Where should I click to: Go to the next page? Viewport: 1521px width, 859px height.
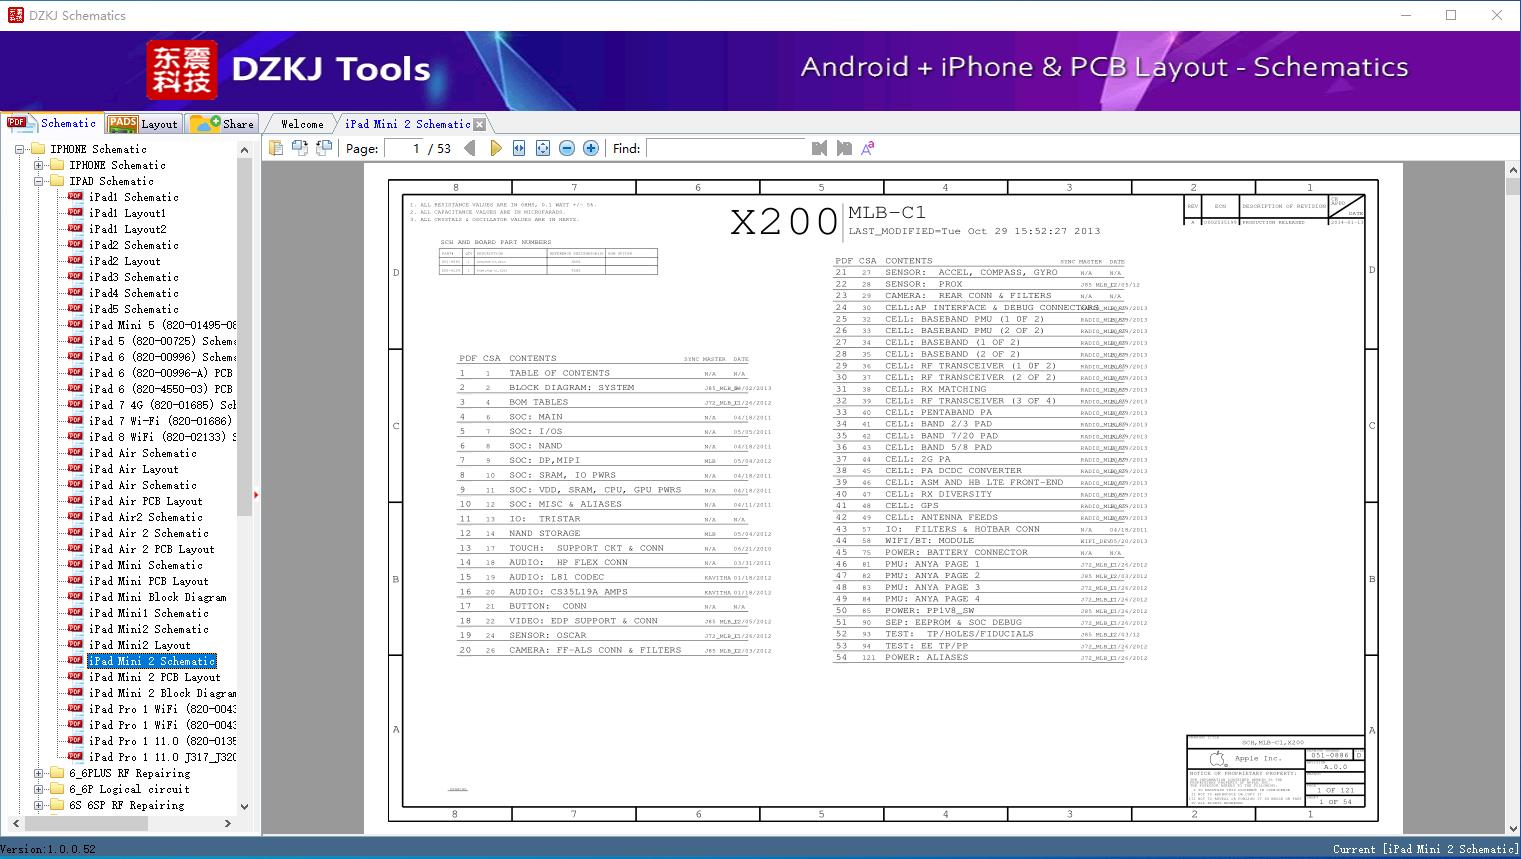(x=496, y=148)
